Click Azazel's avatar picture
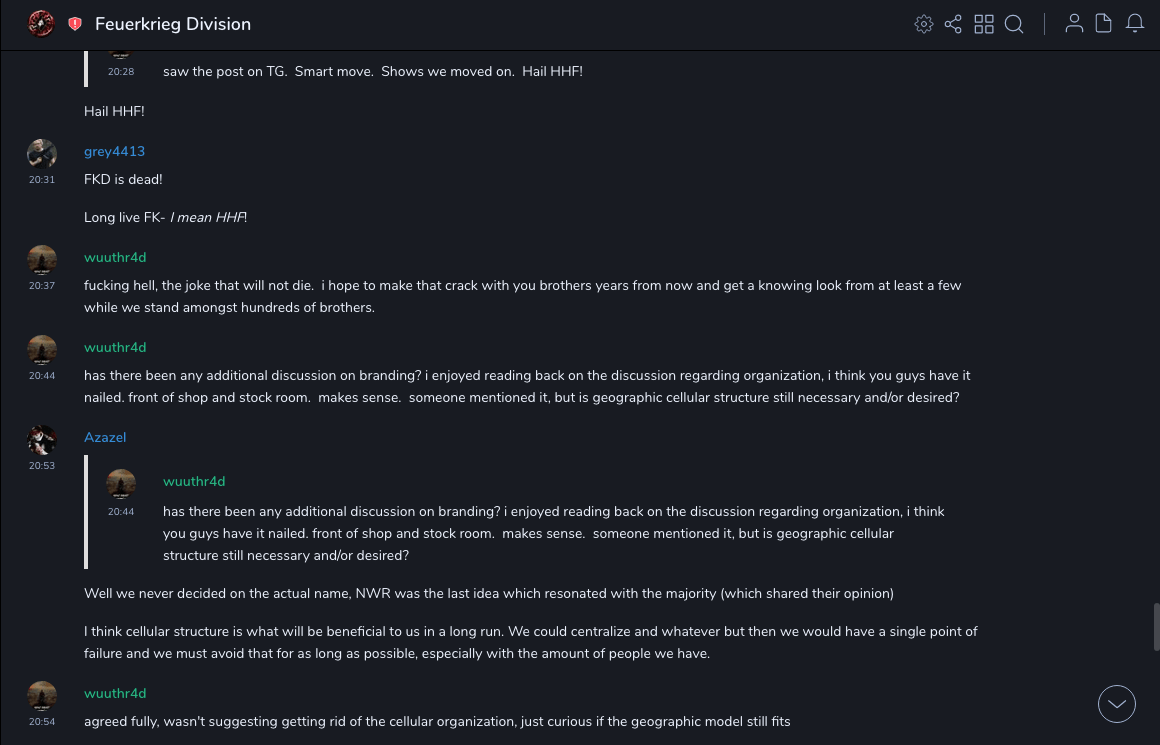 [41, 439]
